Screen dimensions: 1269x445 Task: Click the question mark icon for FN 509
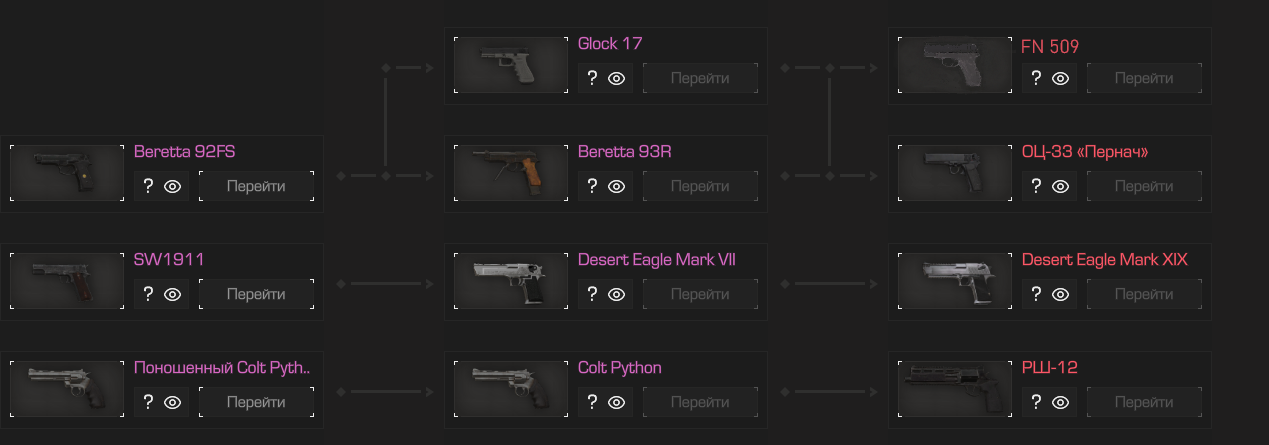1036,78
